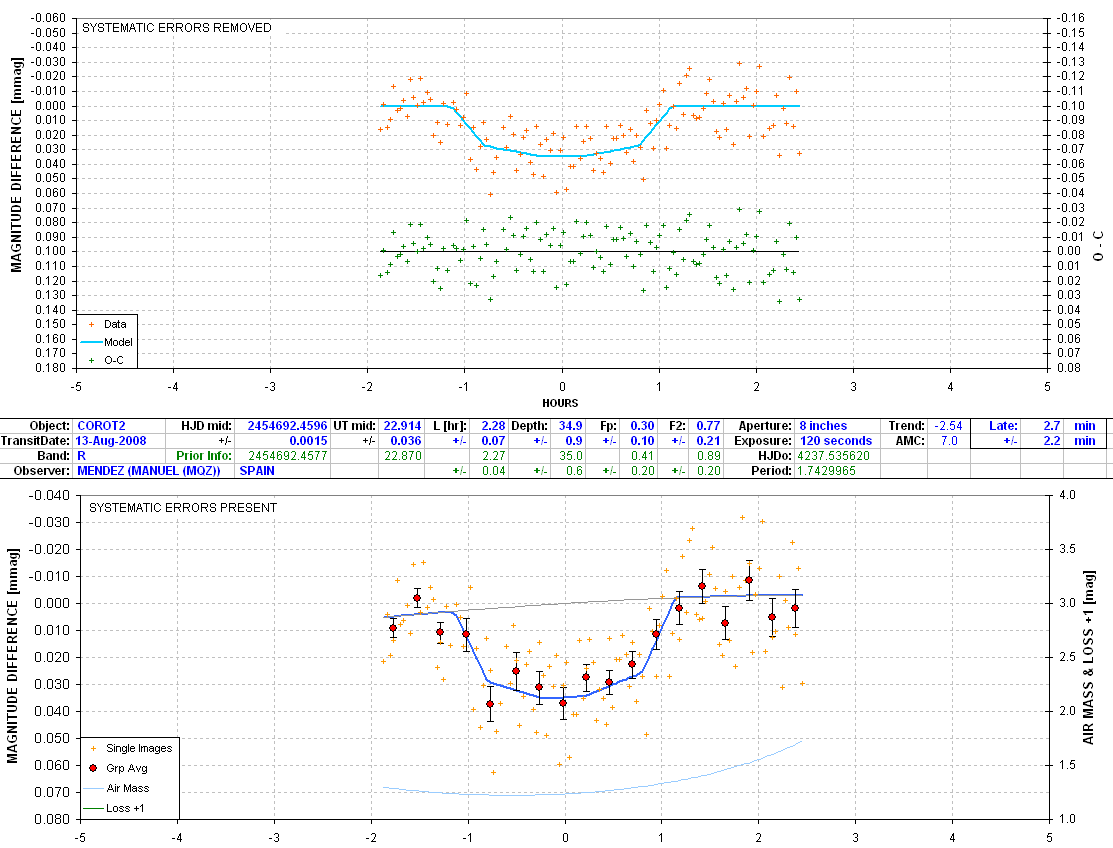Click the 'HOURS' axis label

click(x=560, y=403)
